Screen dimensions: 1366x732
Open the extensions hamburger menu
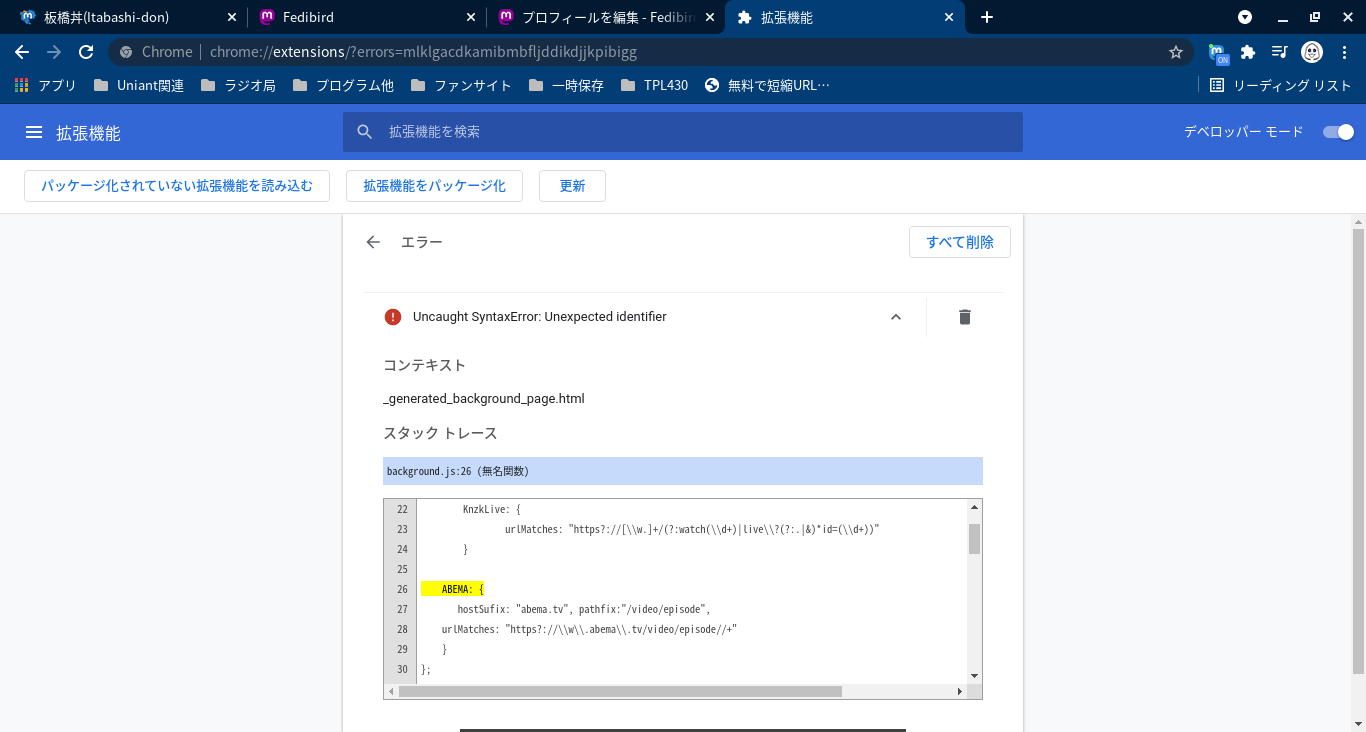pos(34,133)
